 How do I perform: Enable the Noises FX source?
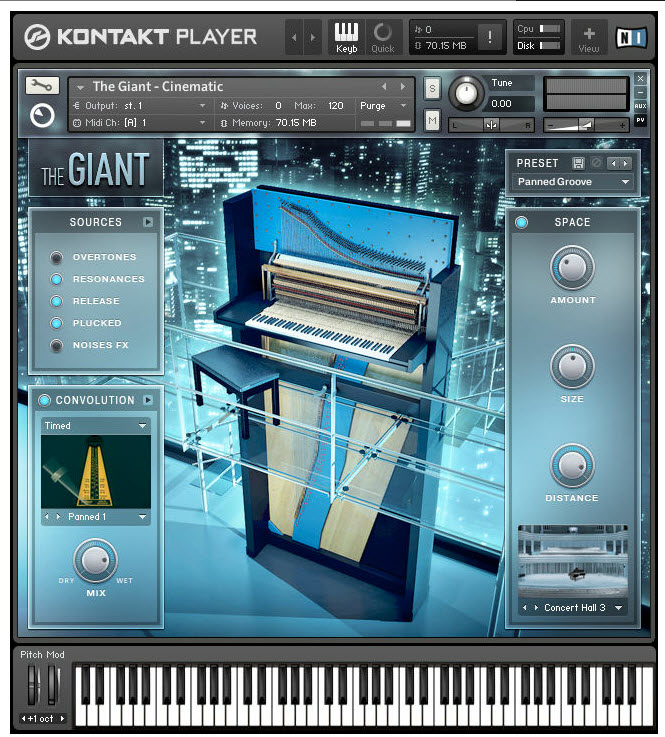pos(56,345)
